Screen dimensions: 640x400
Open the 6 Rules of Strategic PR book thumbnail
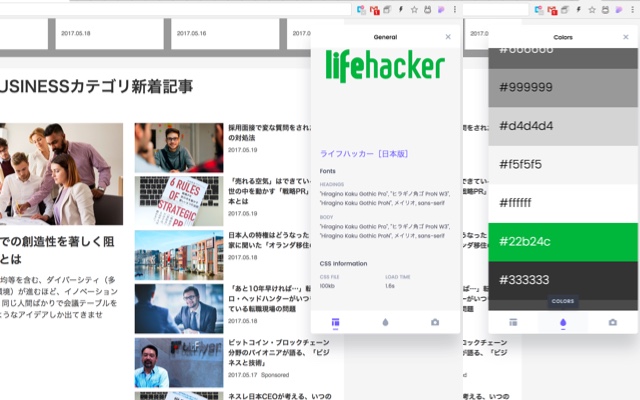click(179, 201)
